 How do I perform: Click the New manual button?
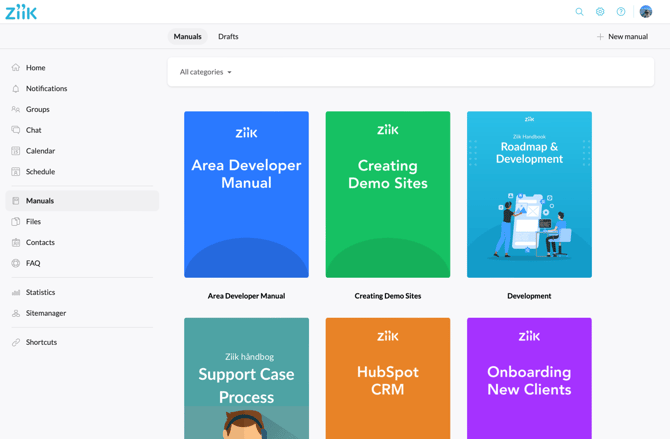pos(622,36)
